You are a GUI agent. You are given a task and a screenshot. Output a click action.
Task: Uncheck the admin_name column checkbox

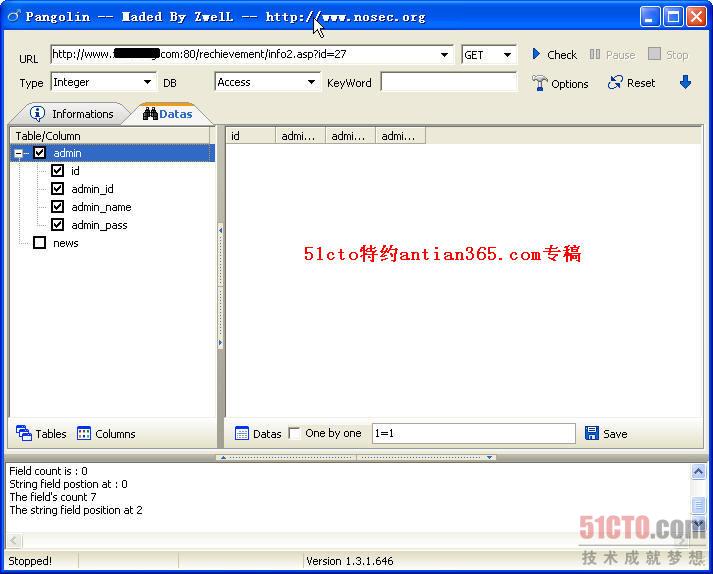[57, 206]
